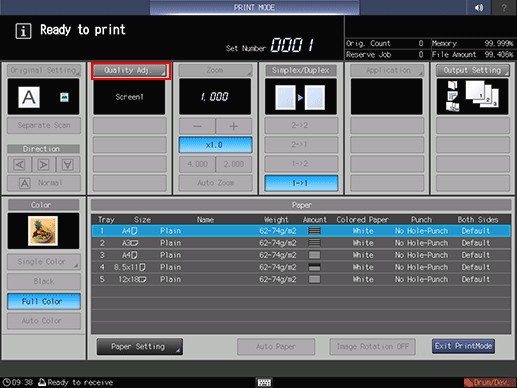Viewport: 517px width, 388px height.
Task: Open the Output Setting menu
Action: click(473, 70)
